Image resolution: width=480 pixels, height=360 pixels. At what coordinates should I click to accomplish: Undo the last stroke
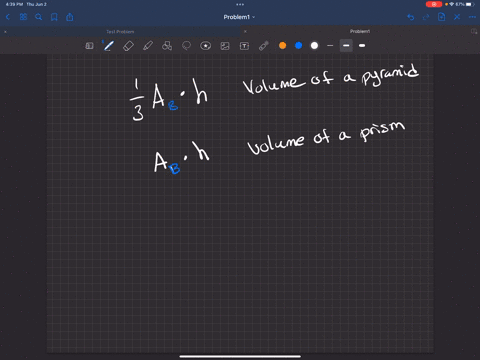(411, 17)
